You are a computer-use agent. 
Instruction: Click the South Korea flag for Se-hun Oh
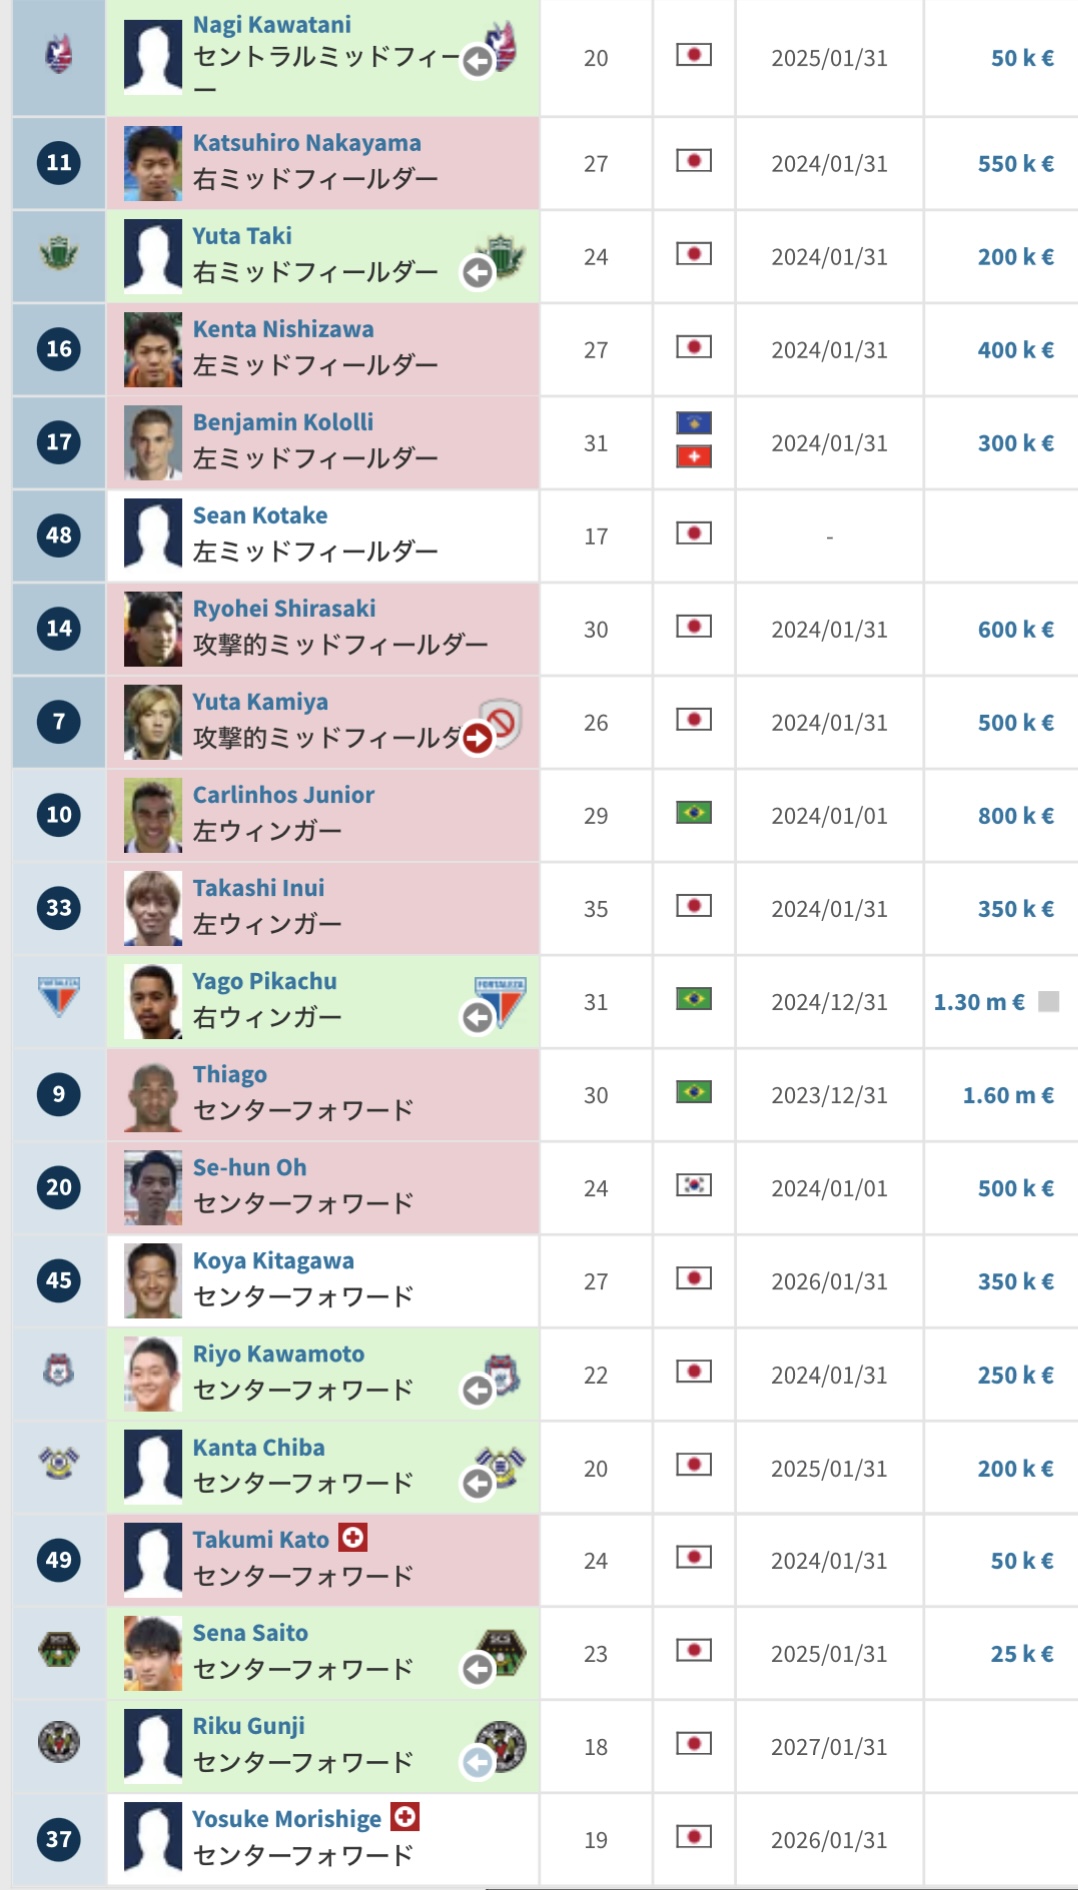click(x=694, y=1185)
